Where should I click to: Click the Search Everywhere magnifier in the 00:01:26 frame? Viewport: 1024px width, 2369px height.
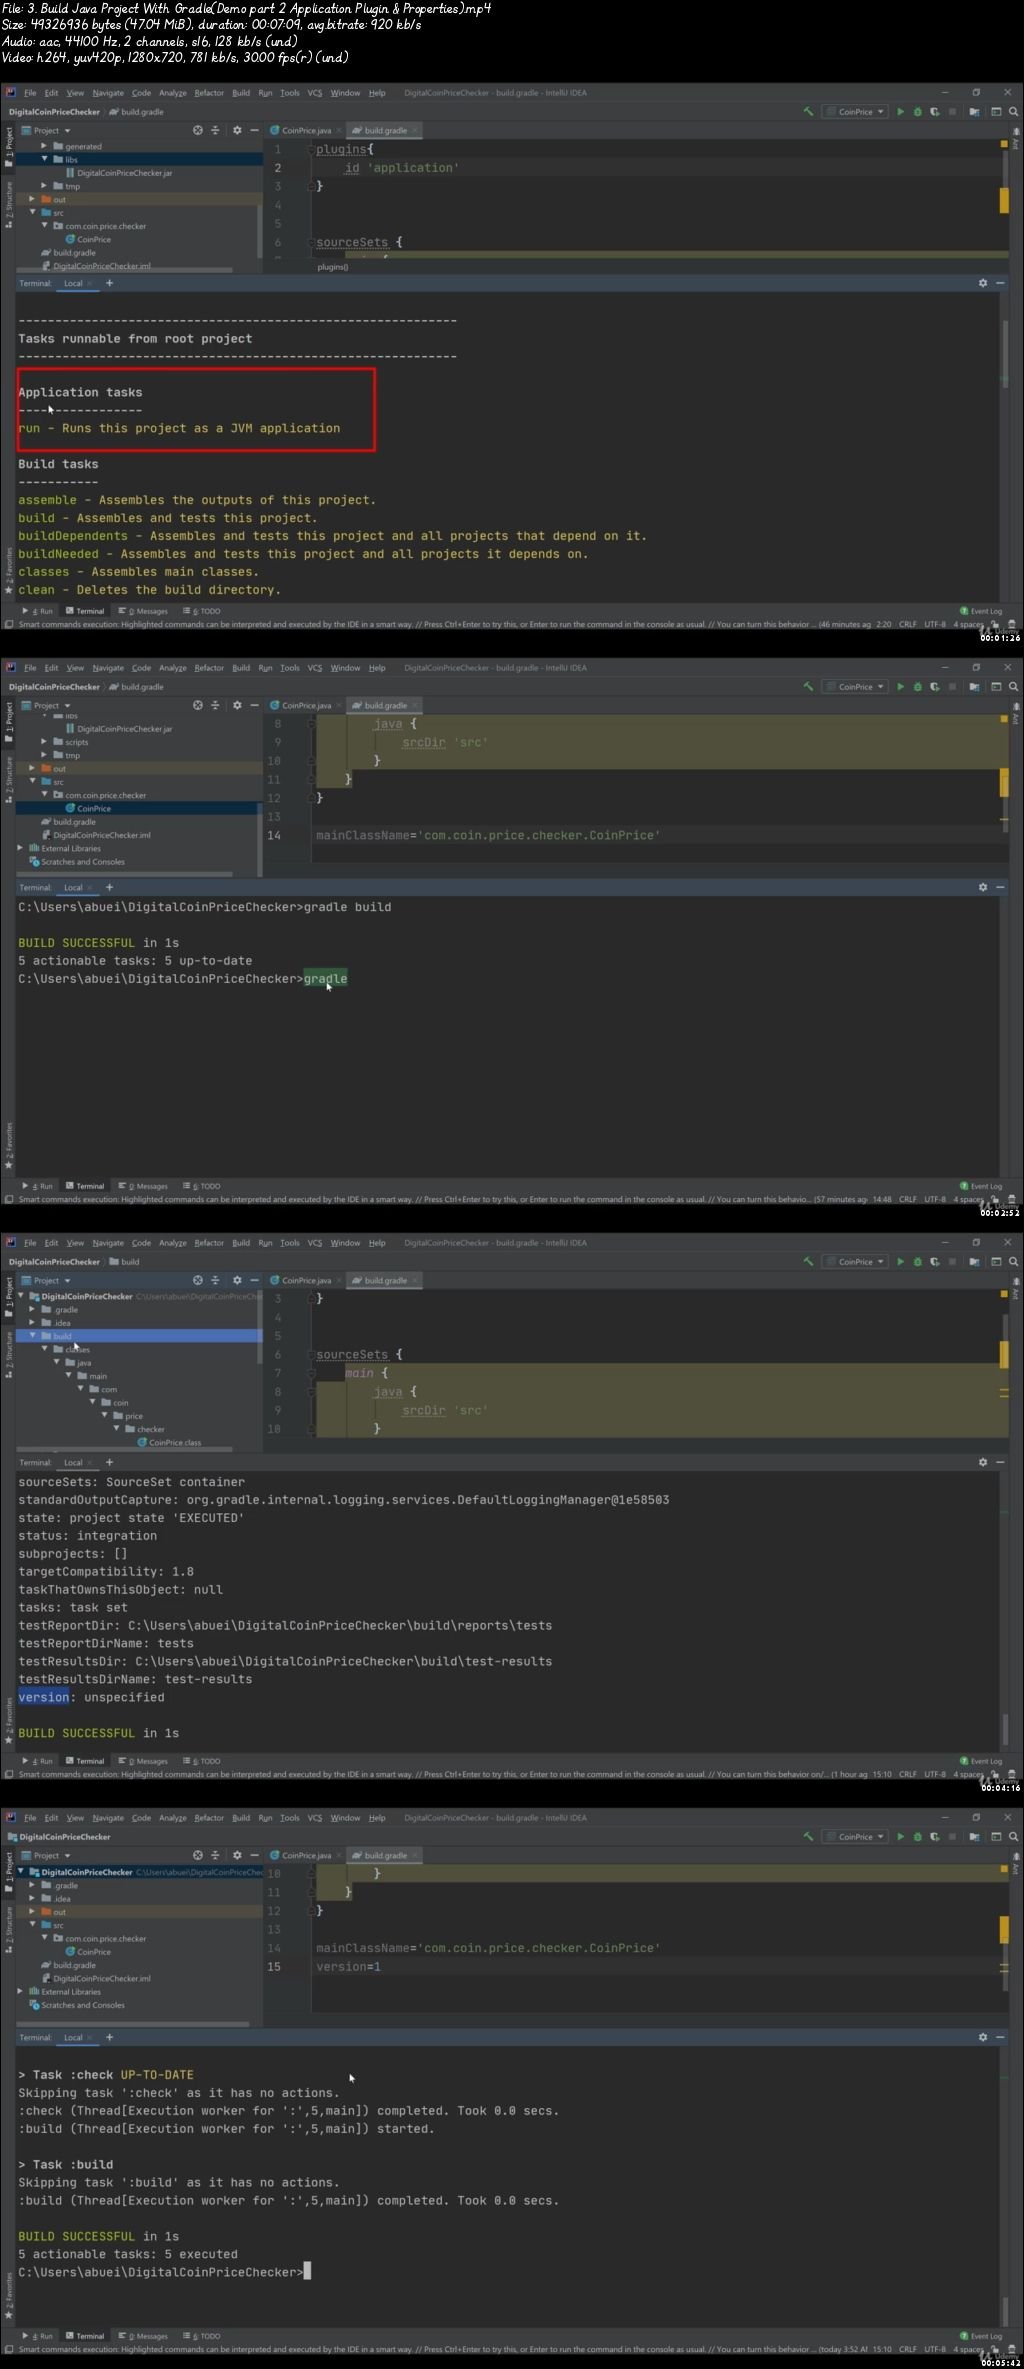pos(1013,112)
